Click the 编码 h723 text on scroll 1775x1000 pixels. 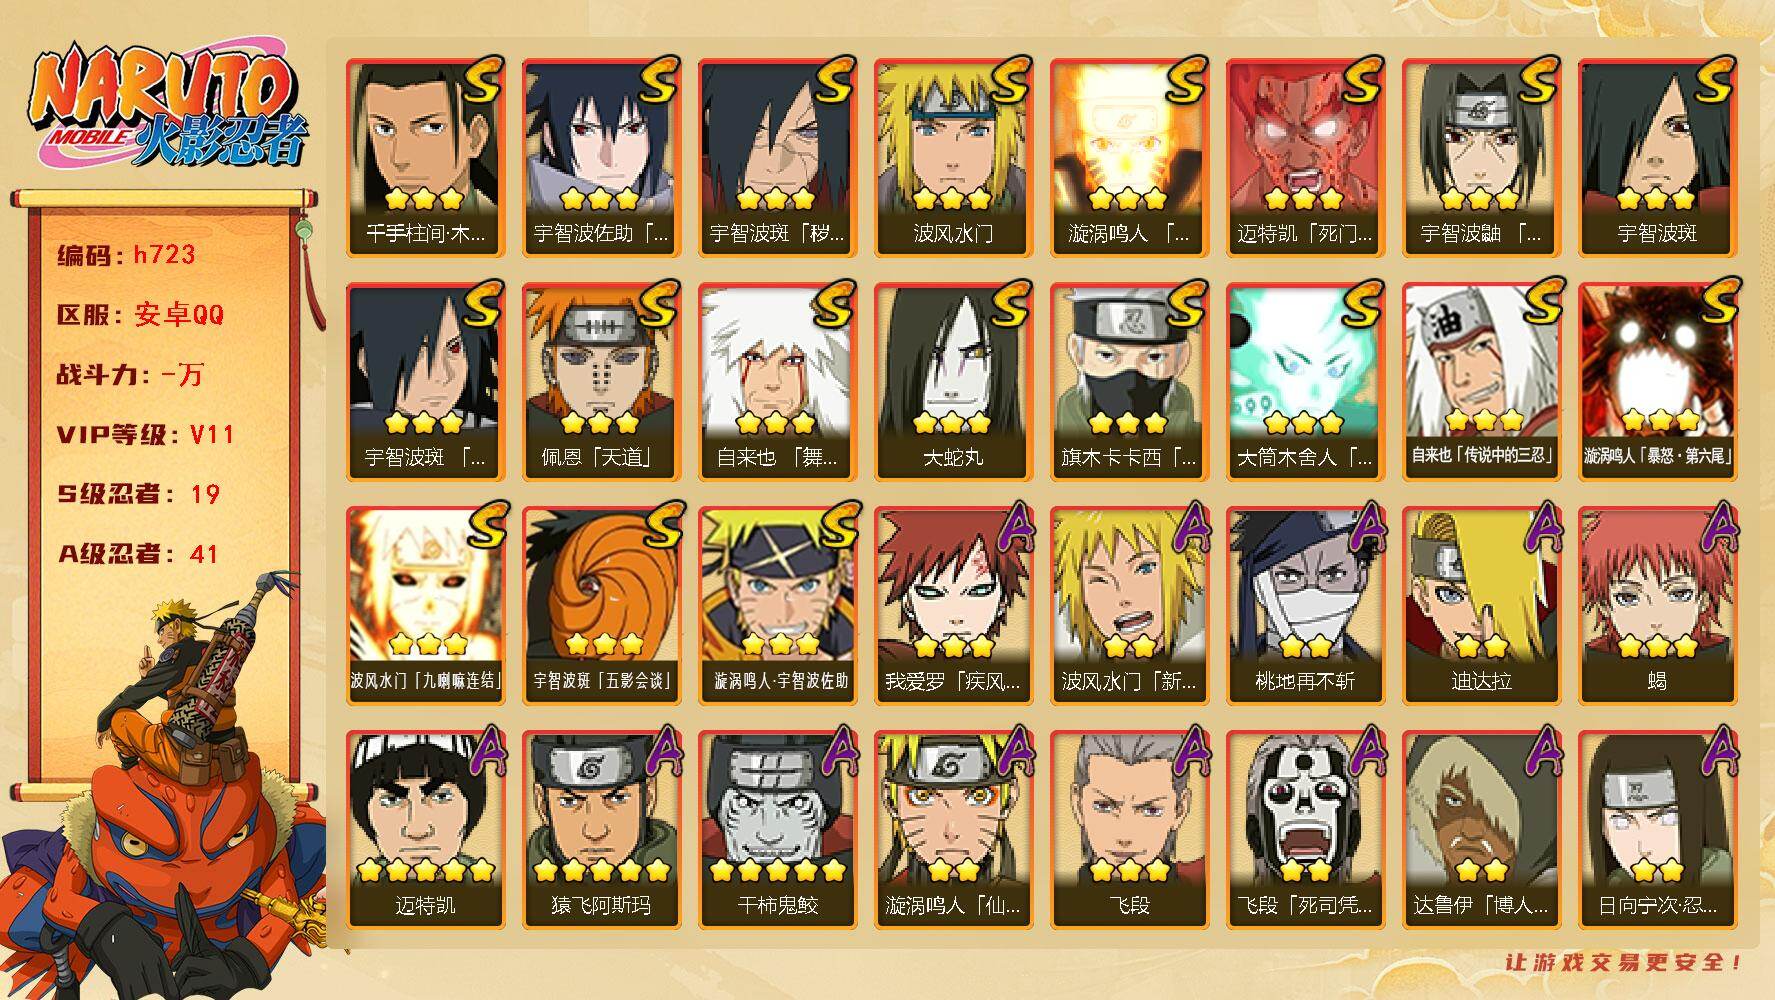coord(126,255)
